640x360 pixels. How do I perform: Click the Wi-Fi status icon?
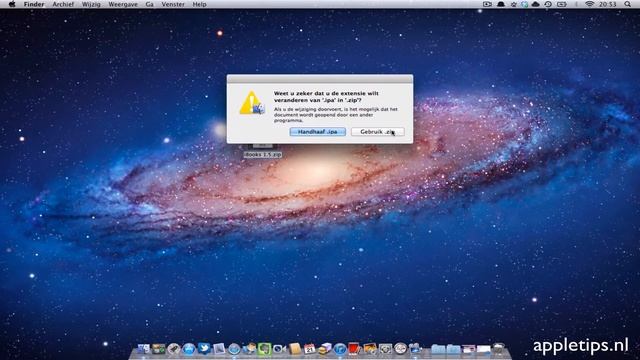(x=589, y=4)
